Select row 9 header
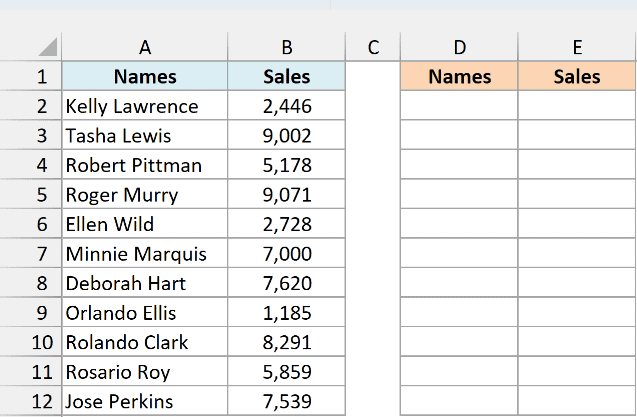The width and height of the screenshot is (637, 417). pos(31,312)
